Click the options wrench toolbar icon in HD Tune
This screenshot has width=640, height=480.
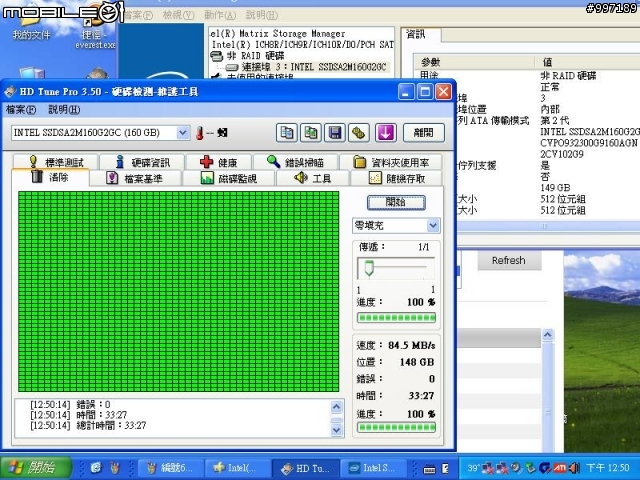(359, 133)
